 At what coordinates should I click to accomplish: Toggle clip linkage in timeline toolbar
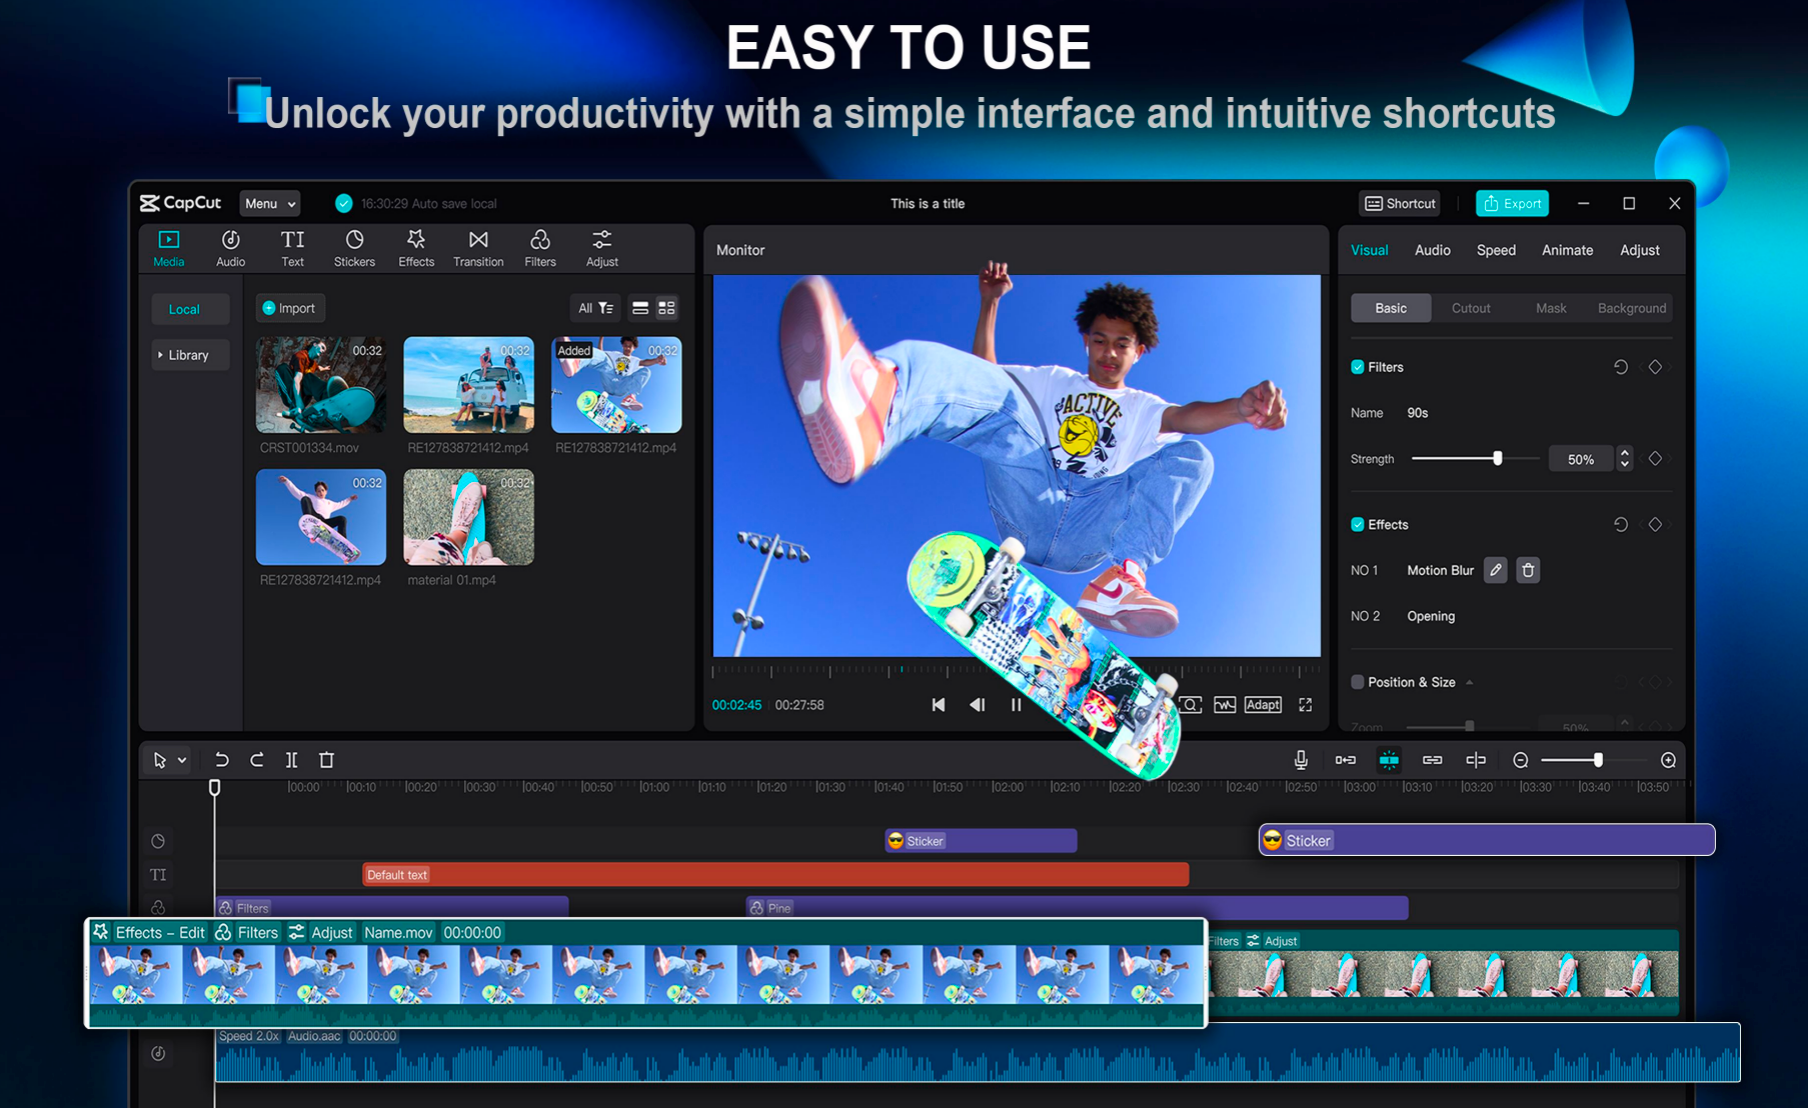[1432, 760]
